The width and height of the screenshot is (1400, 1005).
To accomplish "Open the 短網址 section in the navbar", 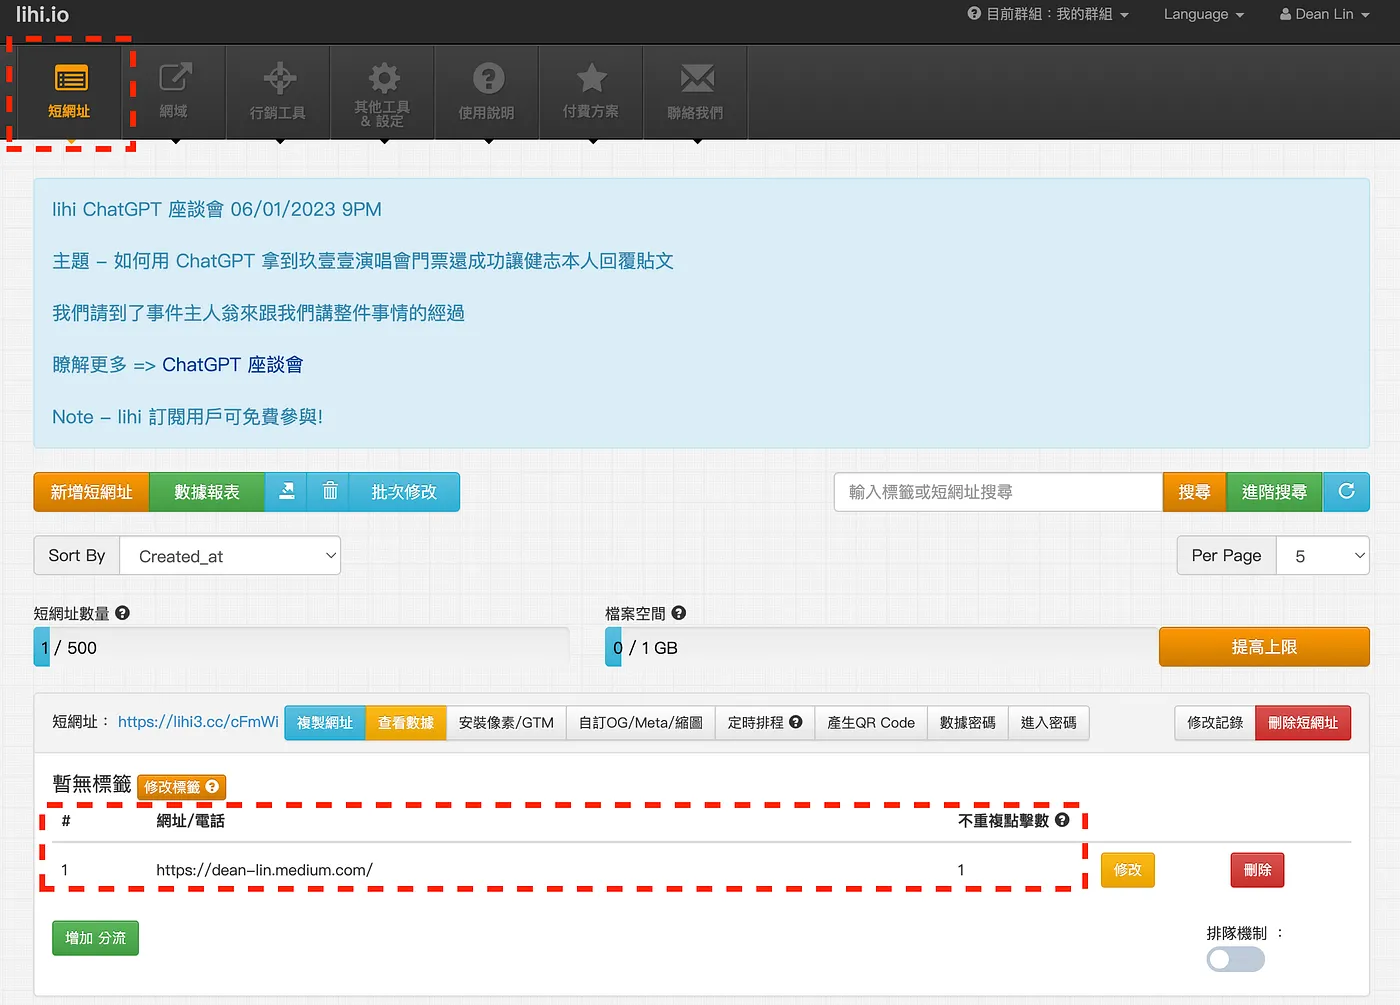I will click(70, 92).
